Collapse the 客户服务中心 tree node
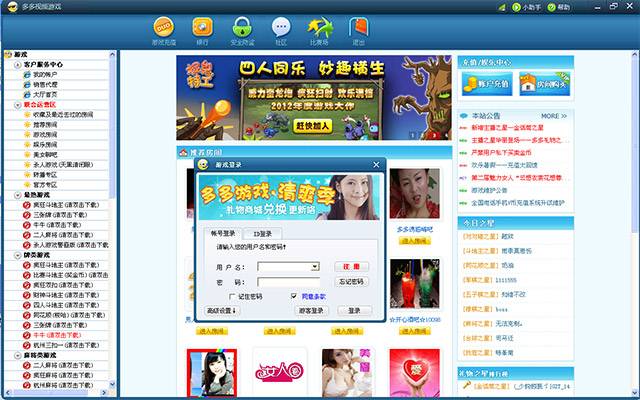Image resolution: width=640 pixels, height=400 pixels. tap(18, 65)
